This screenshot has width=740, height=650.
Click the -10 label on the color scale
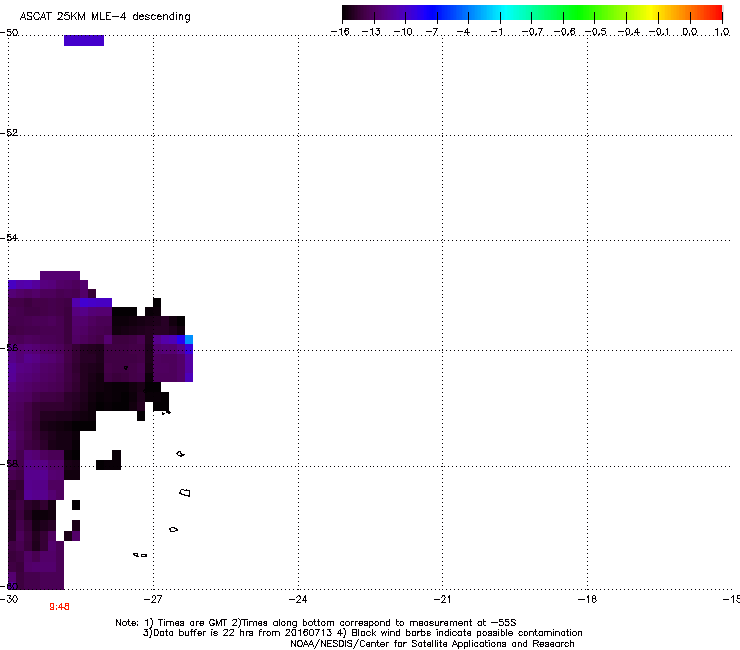403,32
